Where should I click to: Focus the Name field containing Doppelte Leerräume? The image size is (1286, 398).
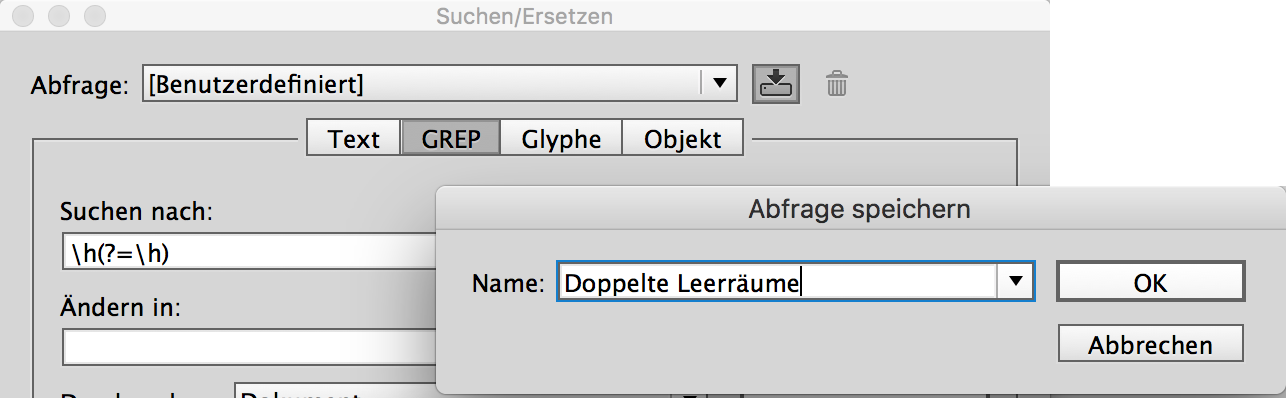point(777,282)
